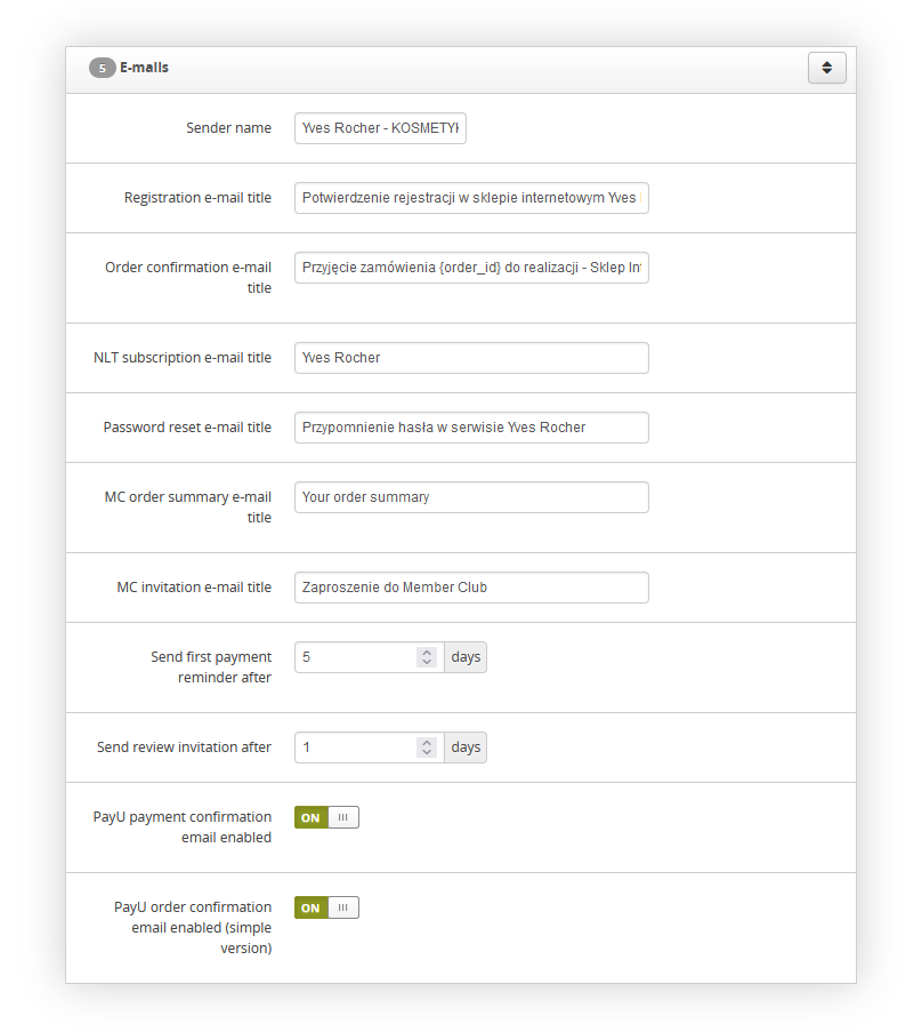Click the Send first payment reminder after label
This screenshot has height=1033, width=920.
pos(211,667)
